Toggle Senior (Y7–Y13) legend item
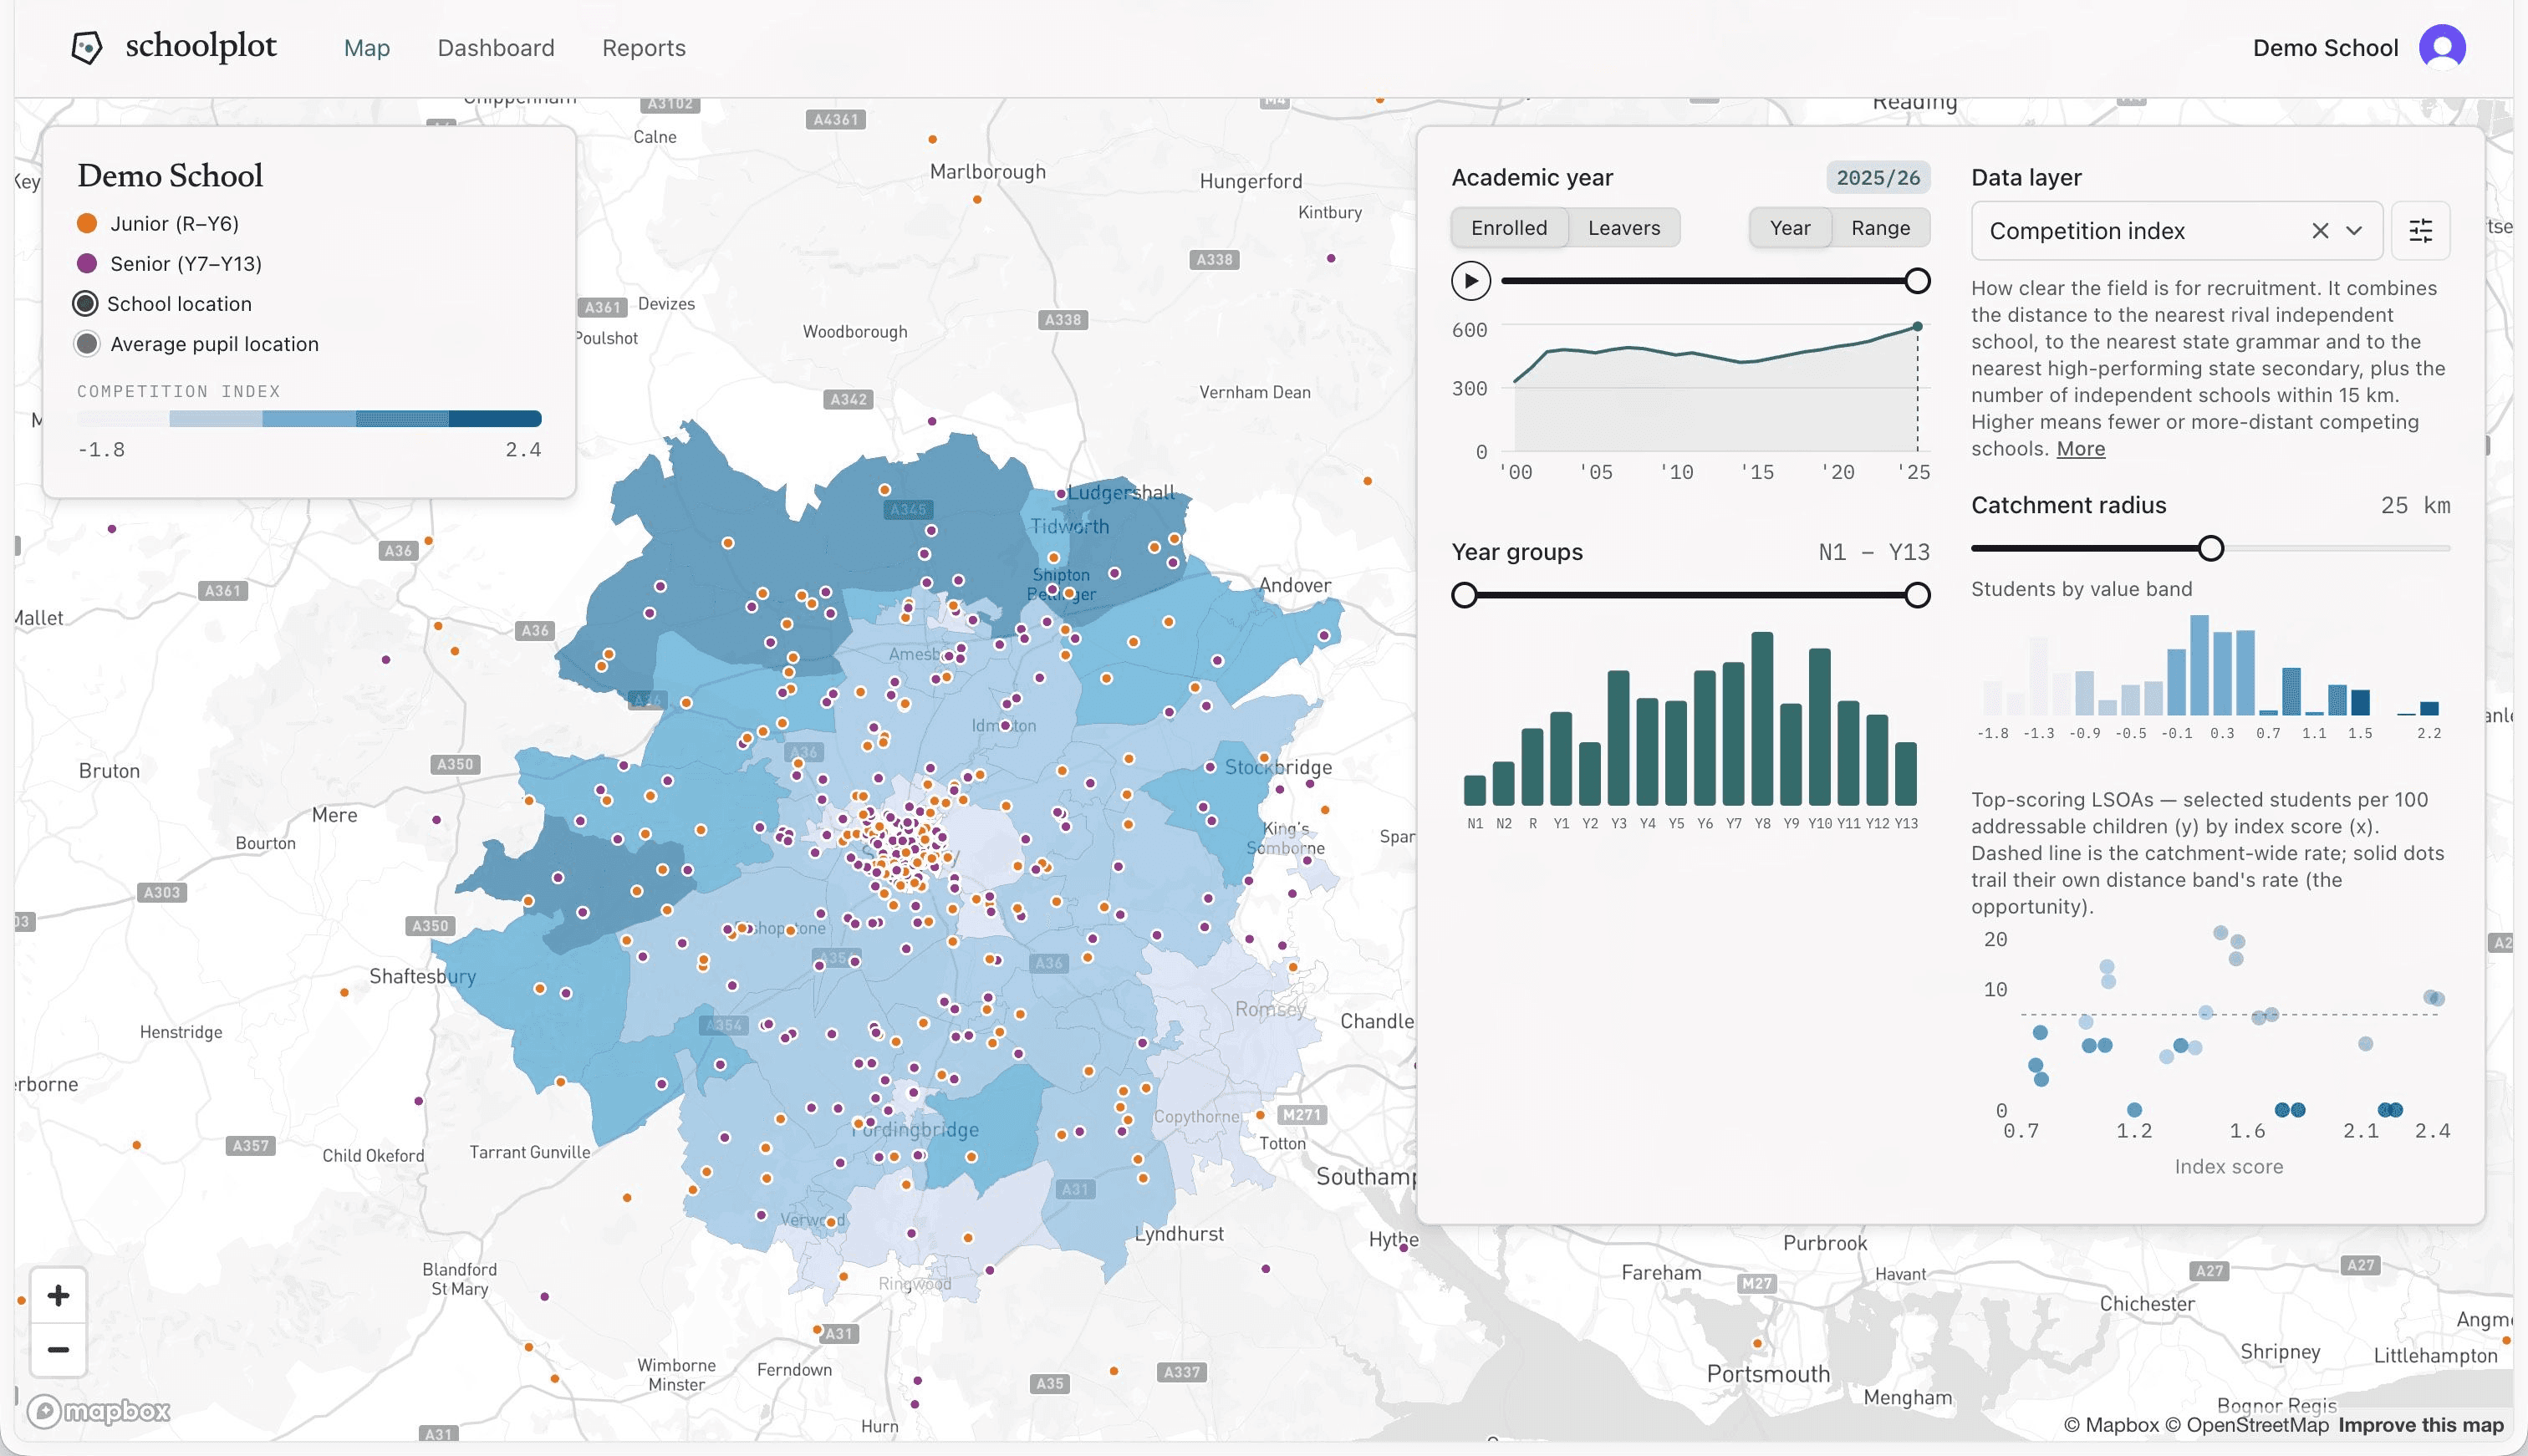Viewport: 2528px width, 1456px height. click(169, 263)
